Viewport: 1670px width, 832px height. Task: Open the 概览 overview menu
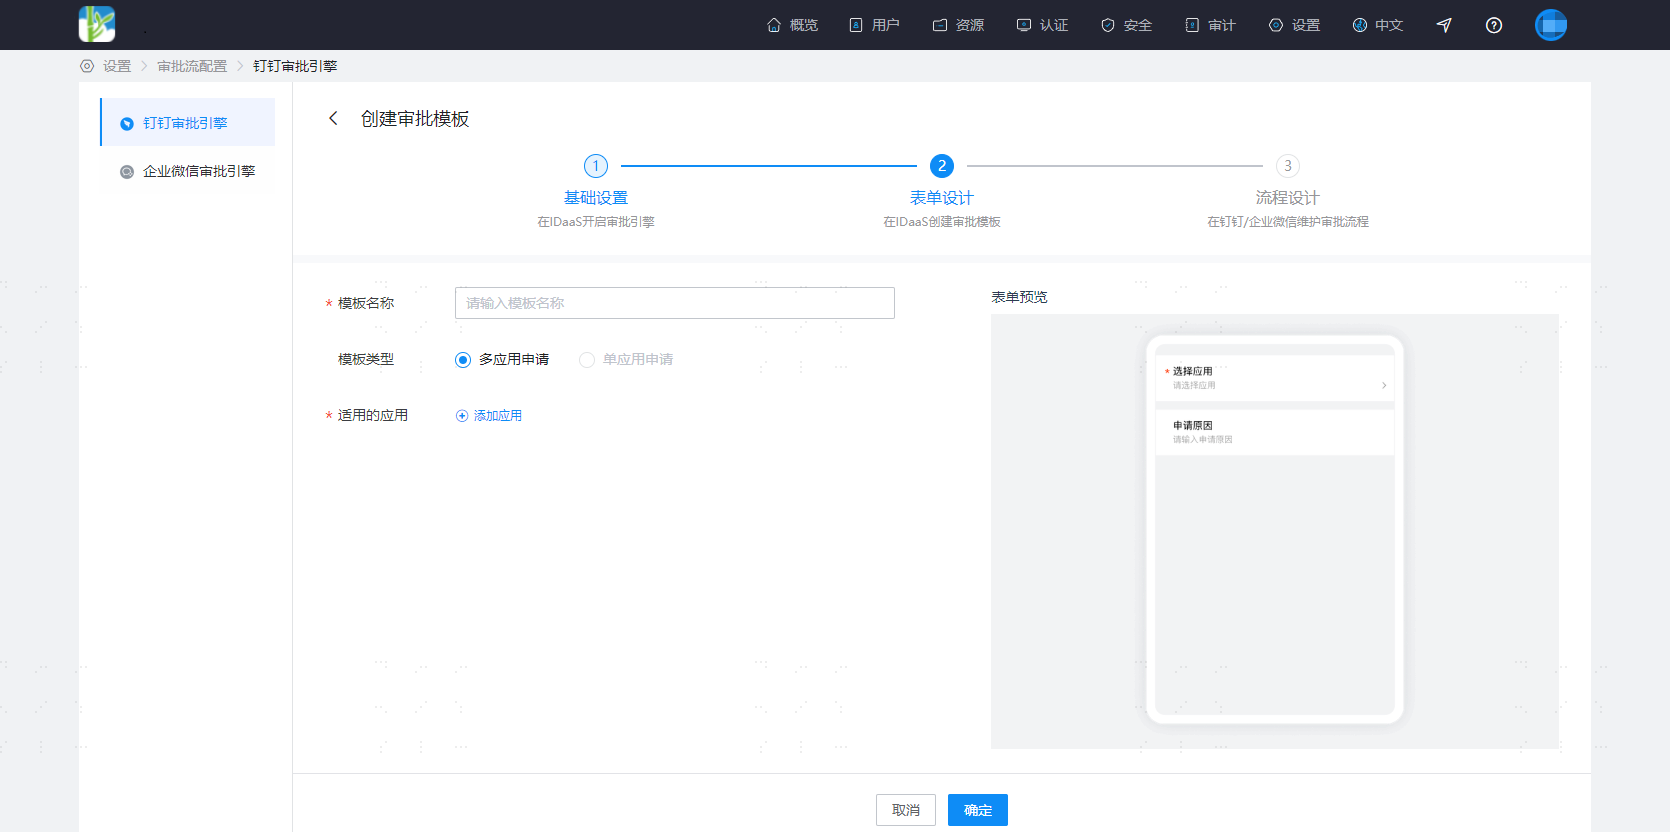pyautogui.click(x=792, y=25)
